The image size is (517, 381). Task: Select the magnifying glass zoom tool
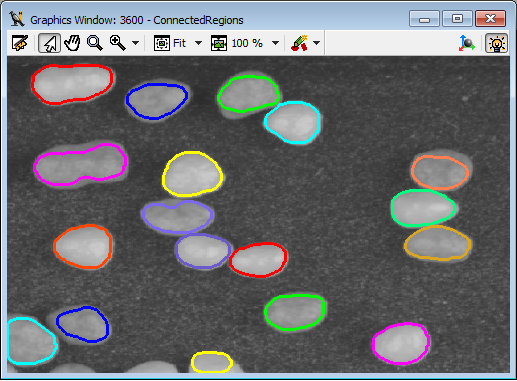click(95, 43)
